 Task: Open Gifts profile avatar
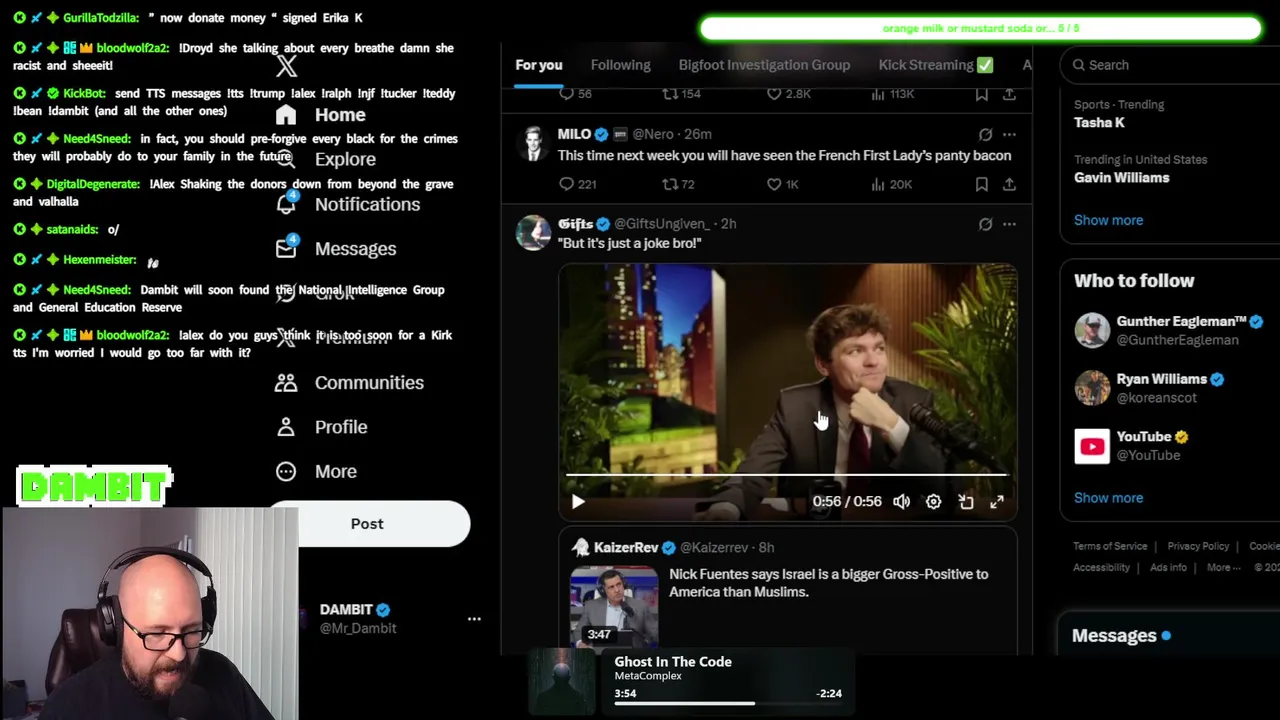533,232
